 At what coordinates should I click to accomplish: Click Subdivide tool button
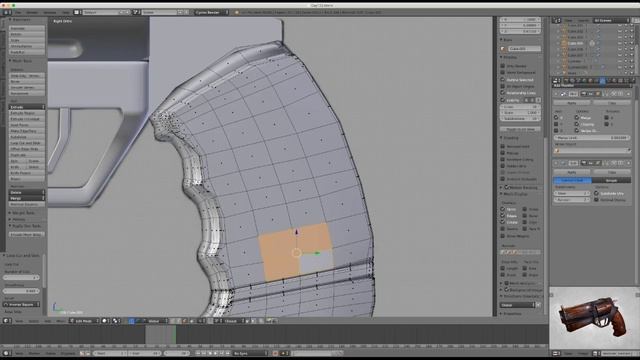(27, 137)
